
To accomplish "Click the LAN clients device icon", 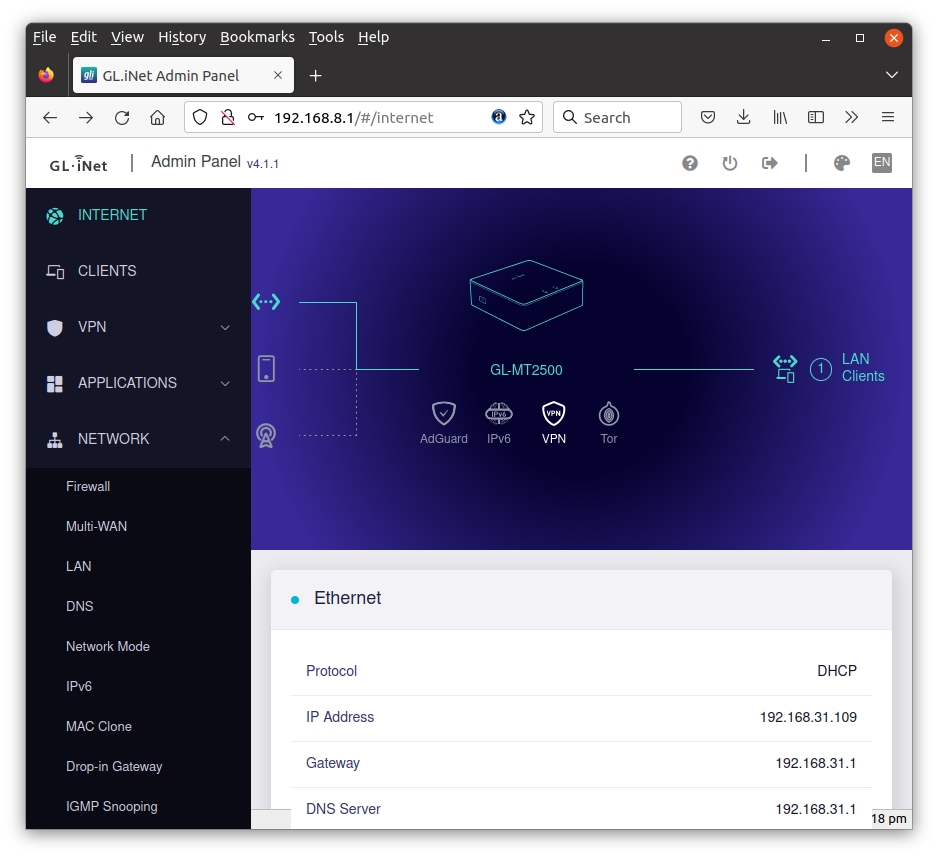I will (x=785, y=369).
